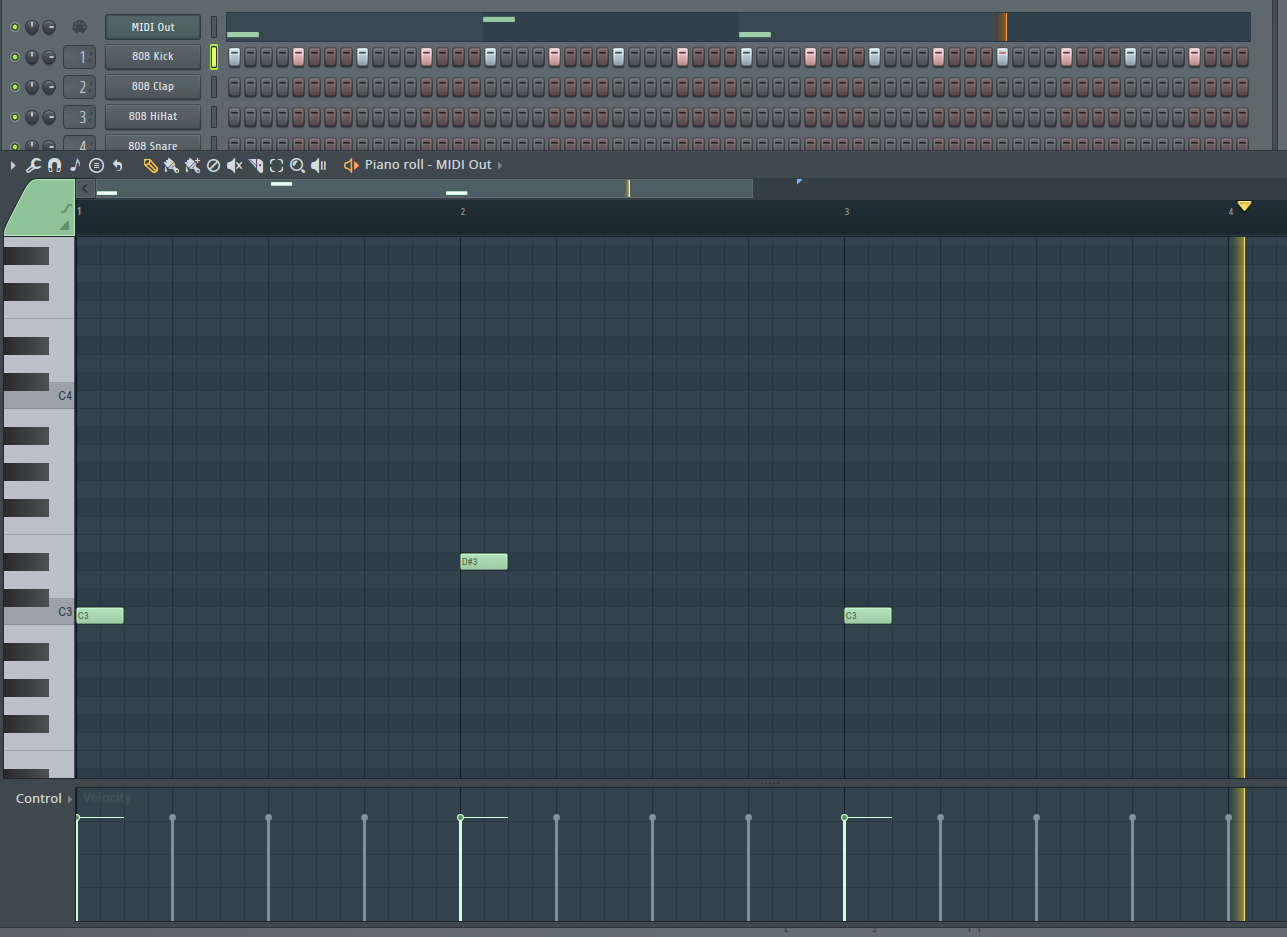Screen dimensions: 1287x937
Task: Click the yellow playhead marker on the timeline
Action: [x=1244, y=206]
